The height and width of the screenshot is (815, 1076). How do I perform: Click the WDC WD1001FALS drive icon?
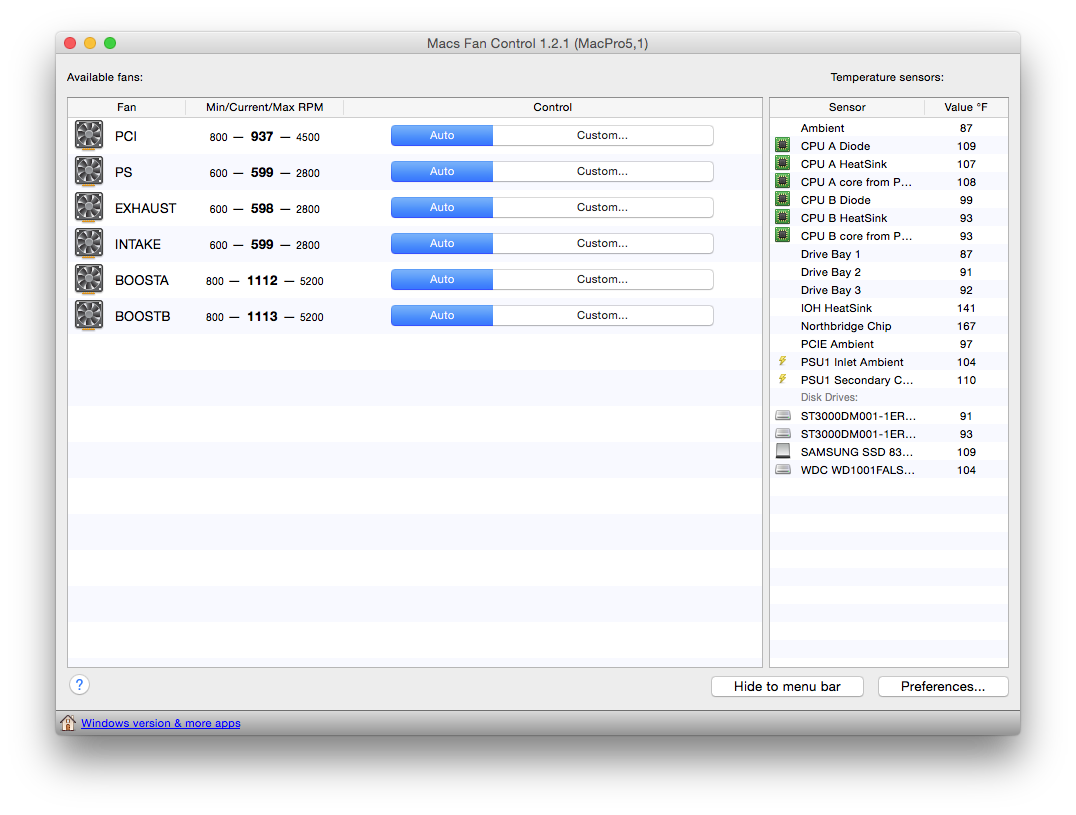[782, 470]
